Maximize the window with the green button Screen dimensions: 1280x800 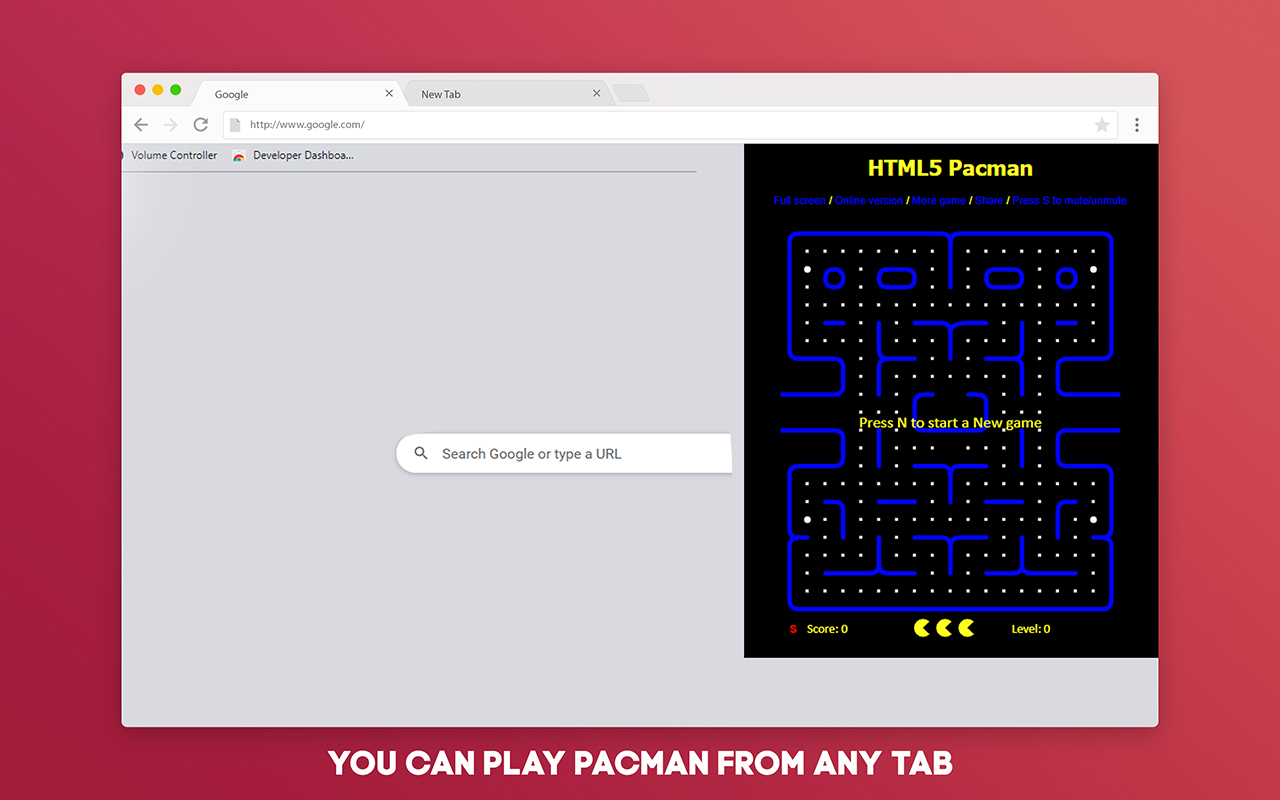coord(176,90)
